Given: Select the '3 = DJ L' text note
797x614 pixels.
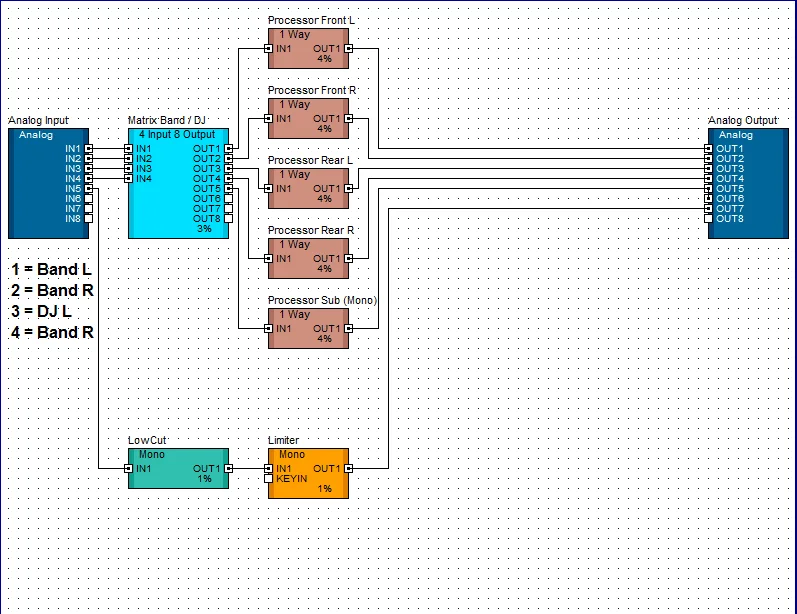Looking at the screenshot, I should click(x=41, y=311).
